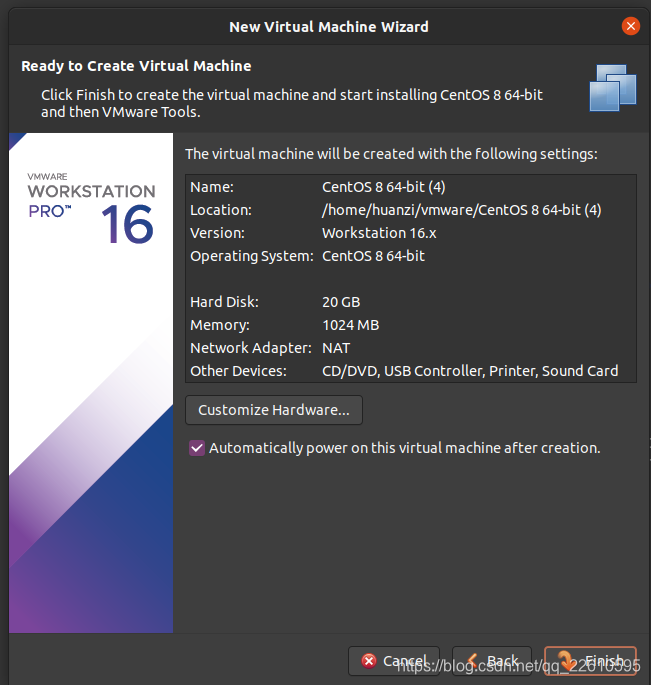Click the 'Version:' label in settings list
Screen dimensions: 651x685
point(217,233)
